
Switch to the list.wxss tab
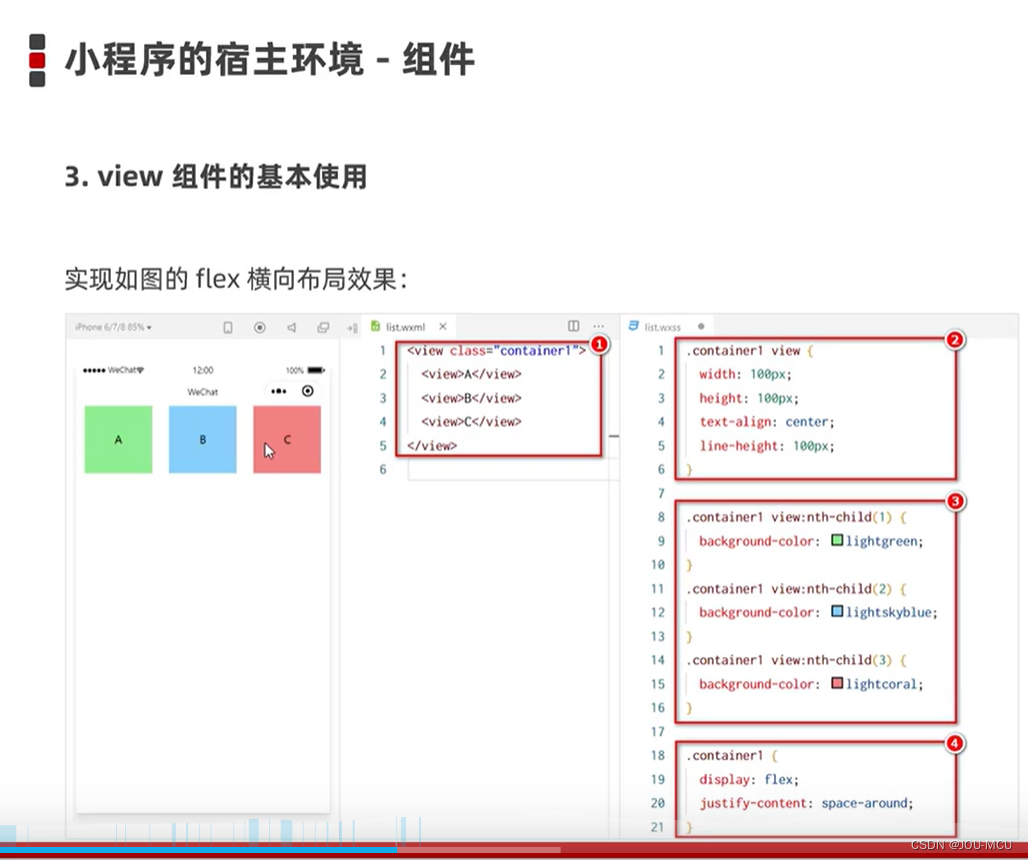667,326
